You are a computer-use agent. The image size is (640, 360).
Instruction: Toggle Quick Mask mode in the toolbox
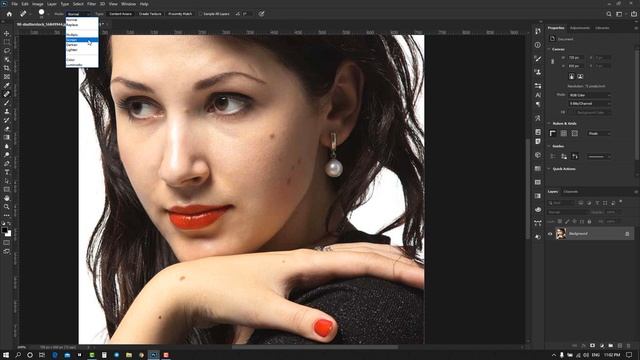(x=7, y=242)
